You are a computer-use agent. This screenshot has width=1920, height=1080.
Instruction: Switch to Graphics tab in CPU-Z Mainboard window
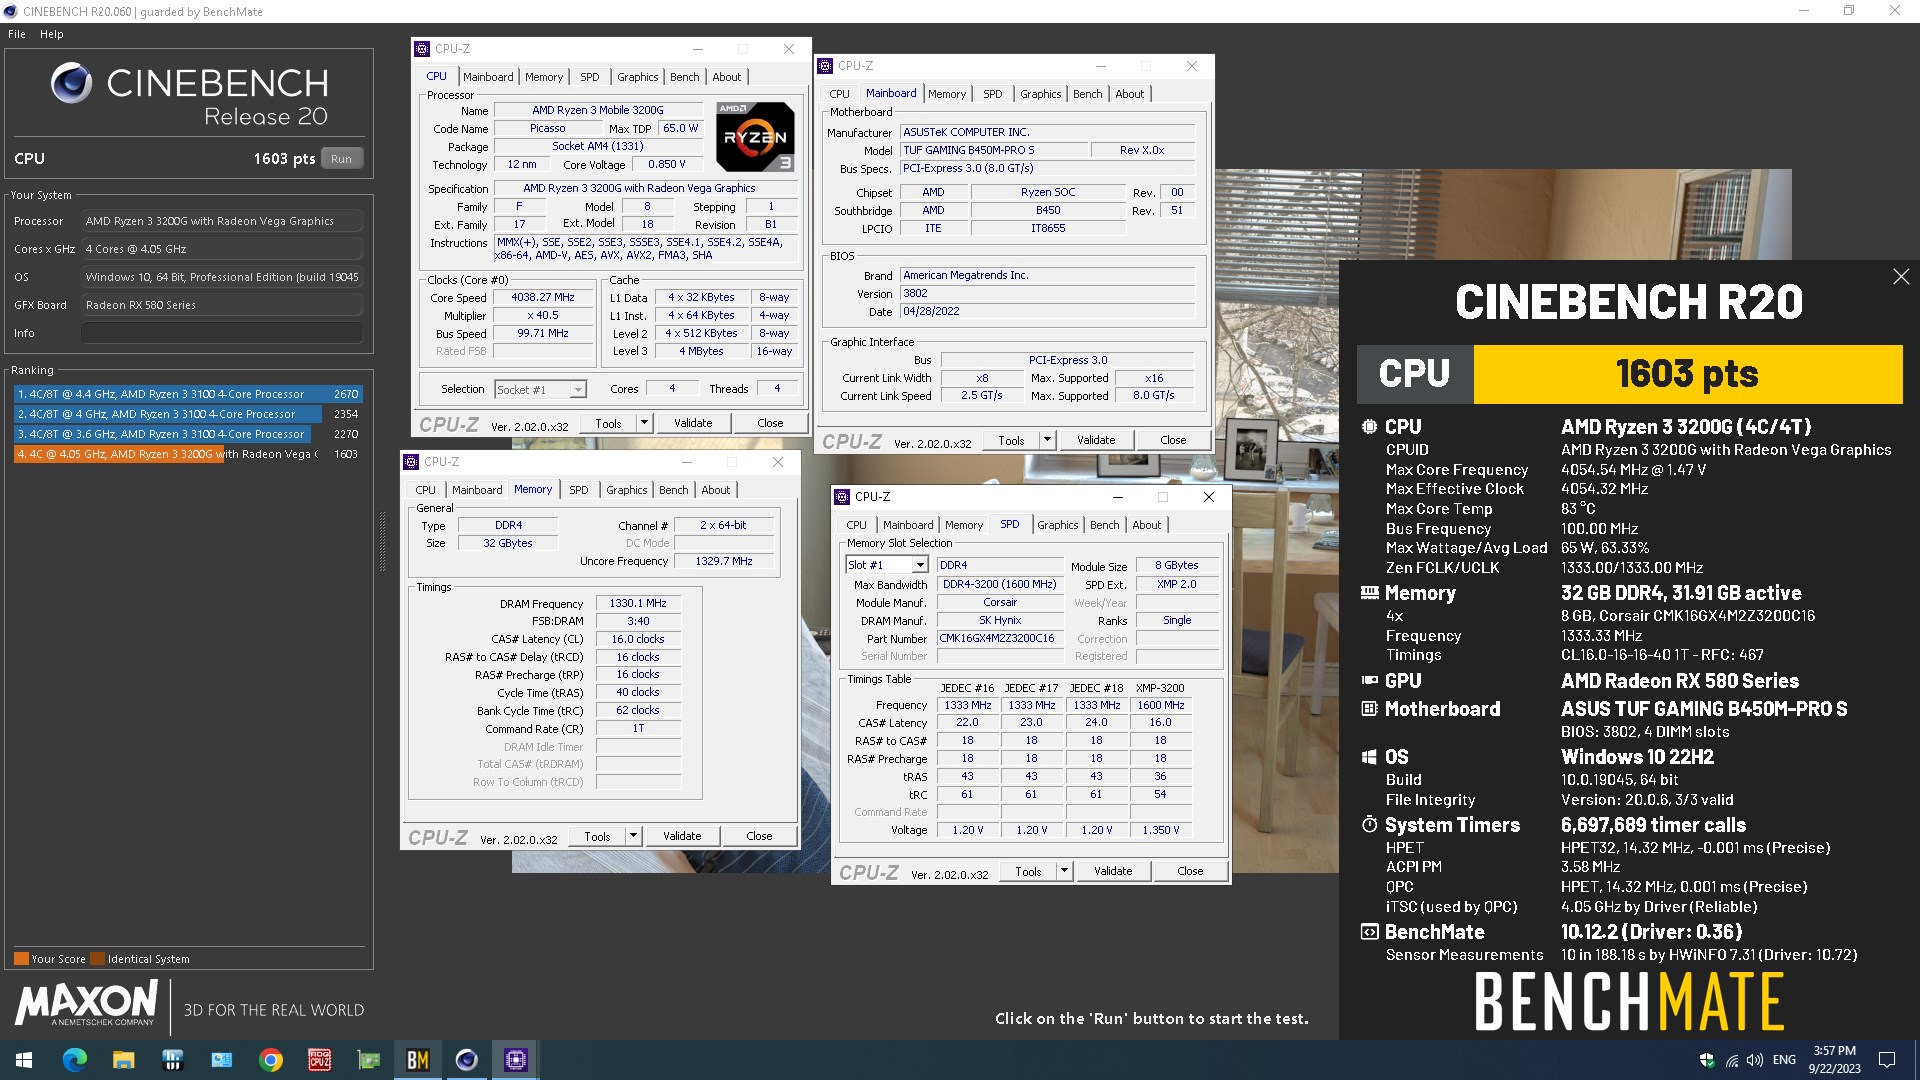[x=1040, y=94]
